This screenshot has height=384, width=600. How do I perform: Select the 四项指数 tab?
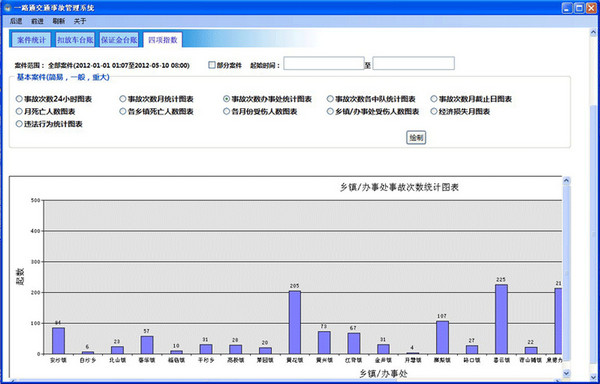(x=163, y=40)
